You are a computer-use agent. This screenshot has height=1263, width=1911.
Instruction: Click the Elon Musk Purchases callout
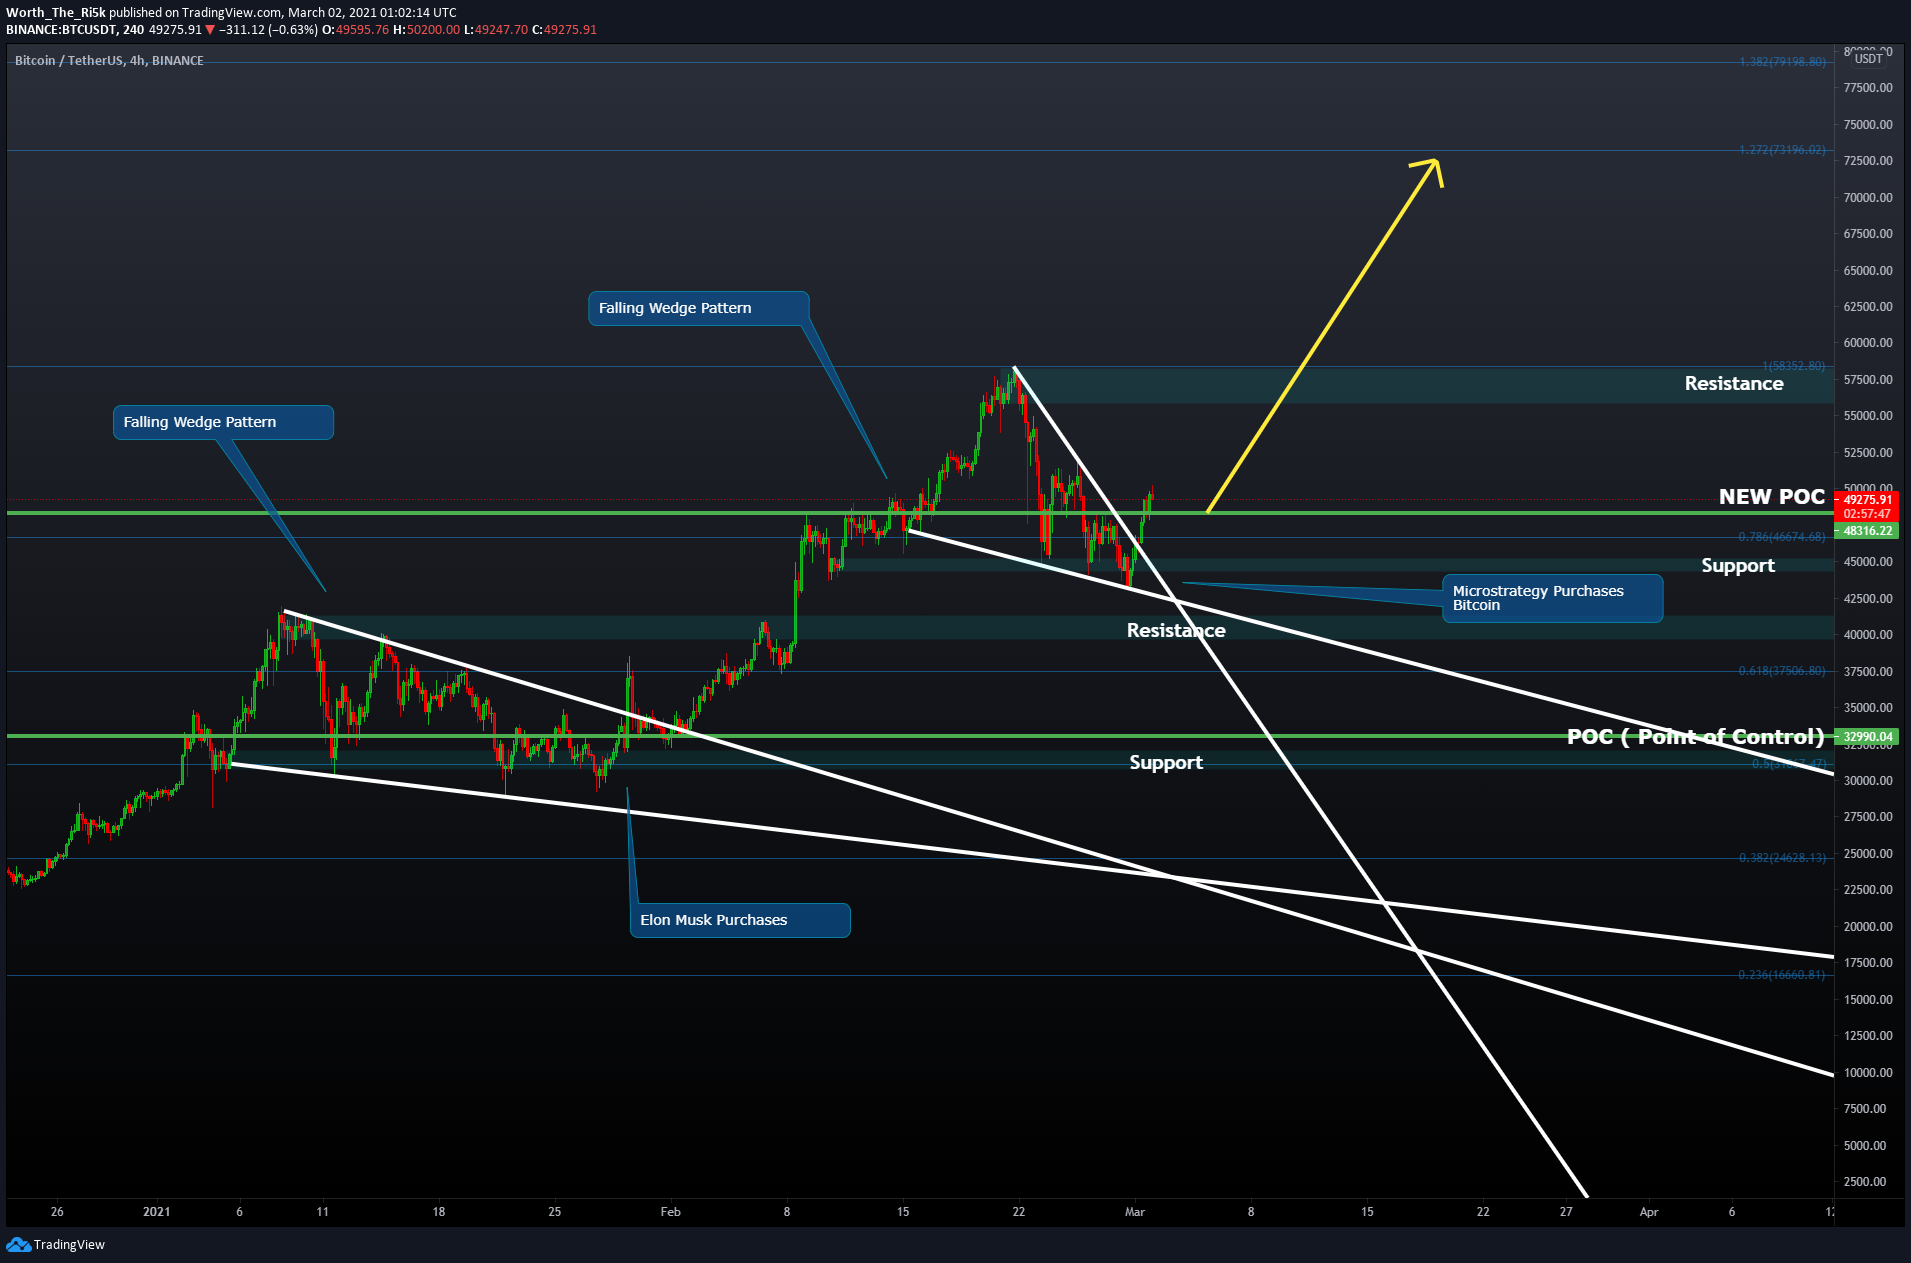click(740, 920)
